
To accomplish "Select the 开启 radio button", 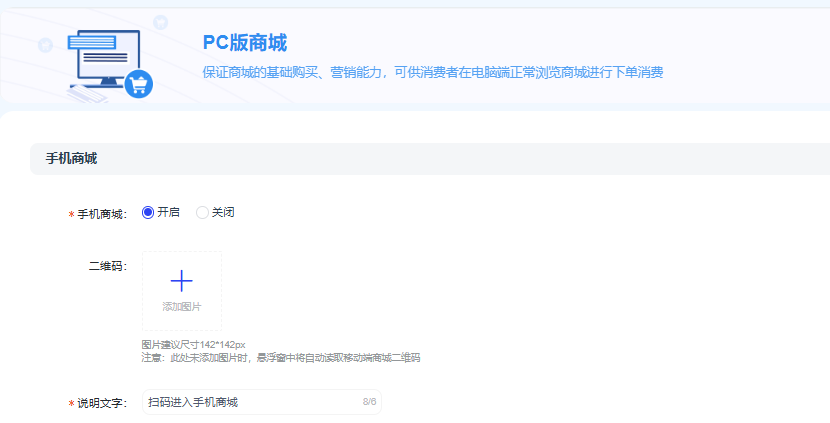I will point(148,212).
